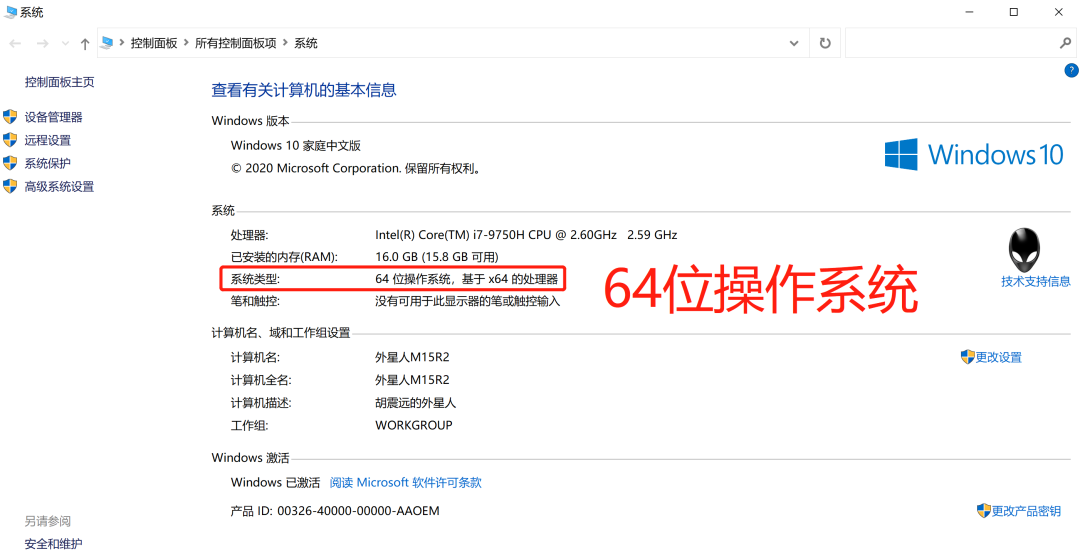1080x559 pixels.
Task: Click shield icon next to 更改产品密钥
Action: point(984,510)
